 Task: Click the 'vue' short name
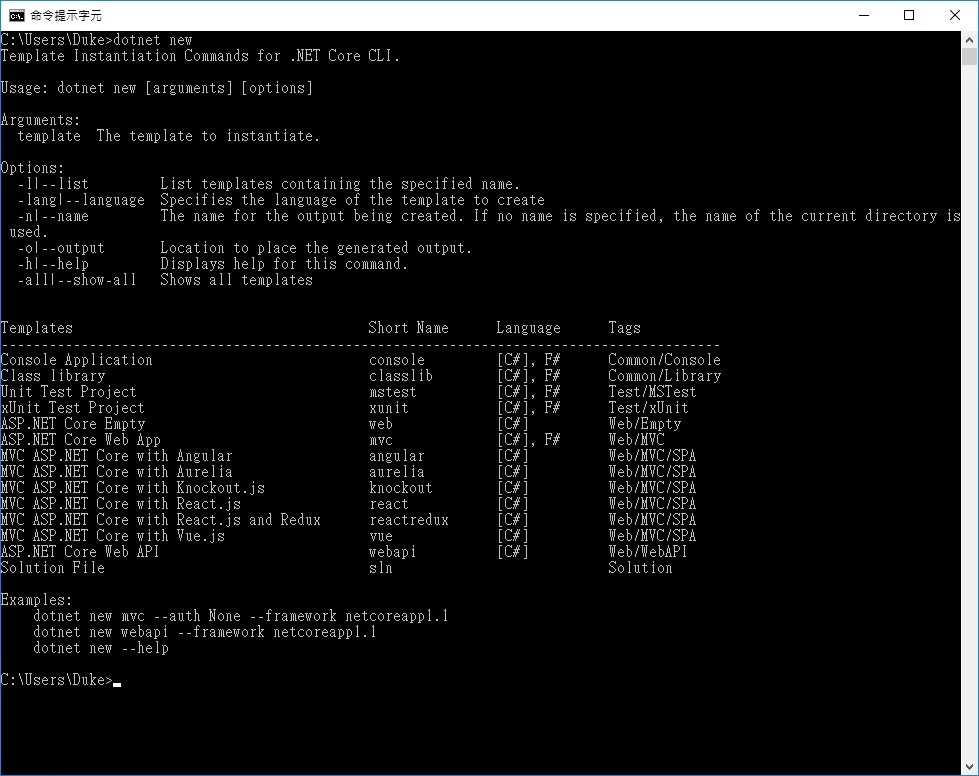380,536
